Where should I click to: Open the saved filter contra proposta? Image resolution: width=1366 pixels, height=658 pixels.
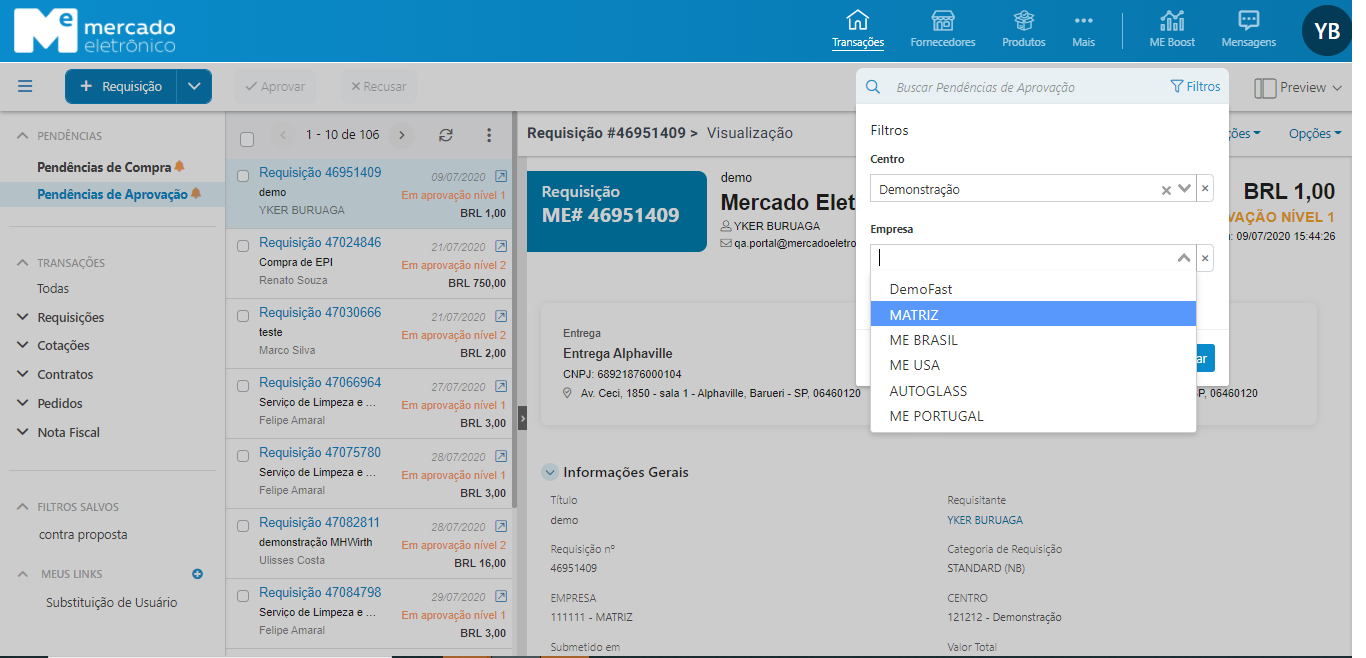83,534
